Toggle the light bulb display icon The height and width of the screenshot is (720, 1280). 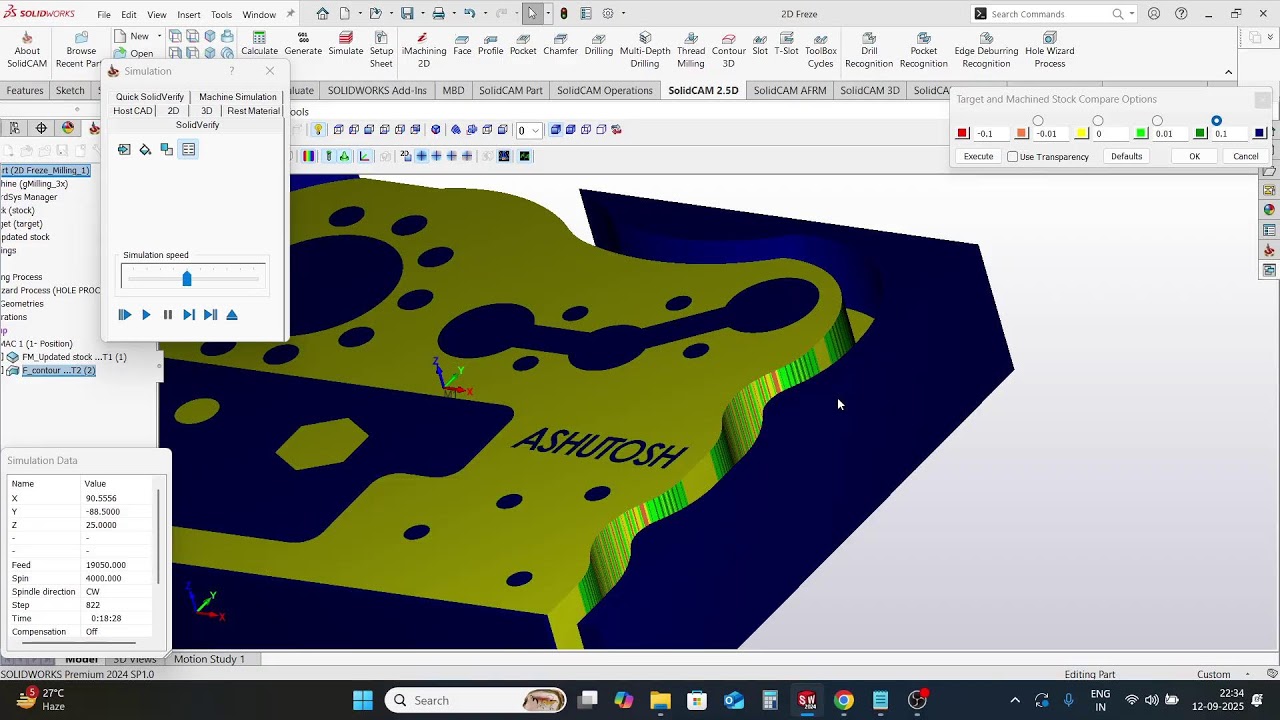click(x=318, y=129)
